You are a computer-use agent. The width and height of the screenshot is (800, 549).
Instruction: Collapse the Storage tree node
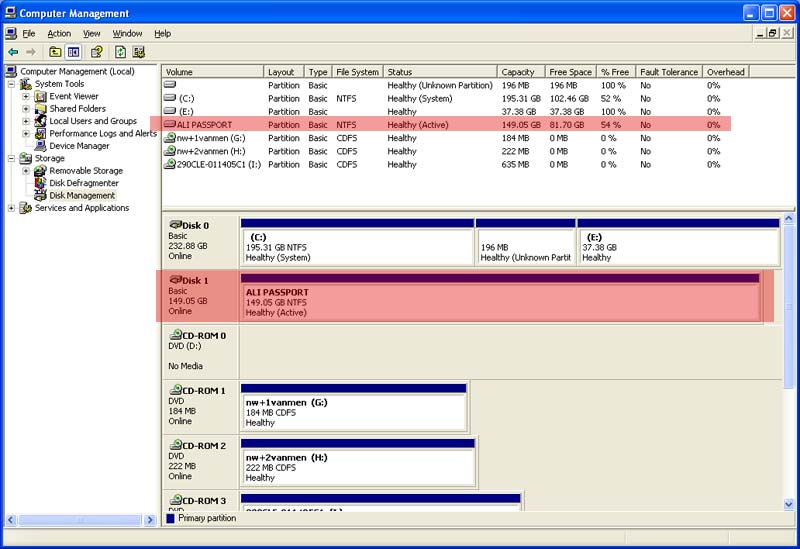pos(11,158)
